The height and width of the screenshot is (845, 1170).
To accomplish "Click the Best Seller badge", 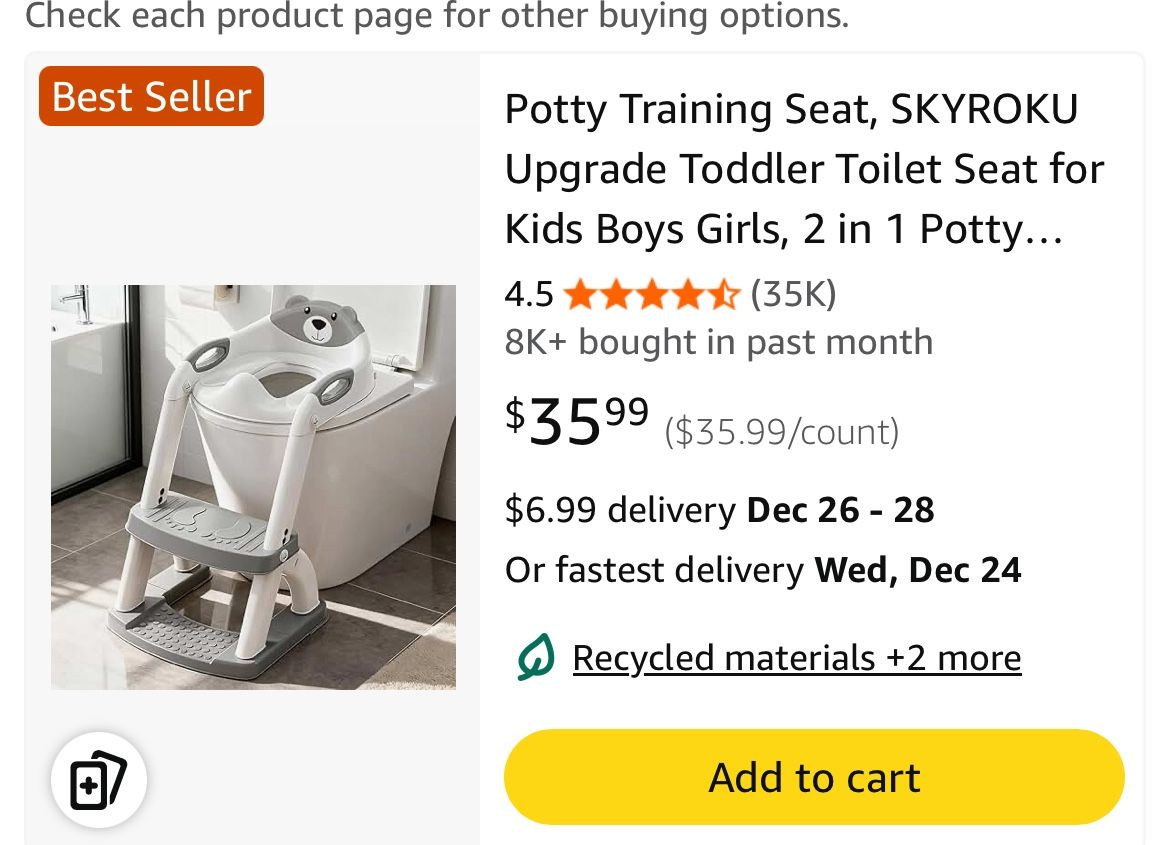I will coord(150,96).
